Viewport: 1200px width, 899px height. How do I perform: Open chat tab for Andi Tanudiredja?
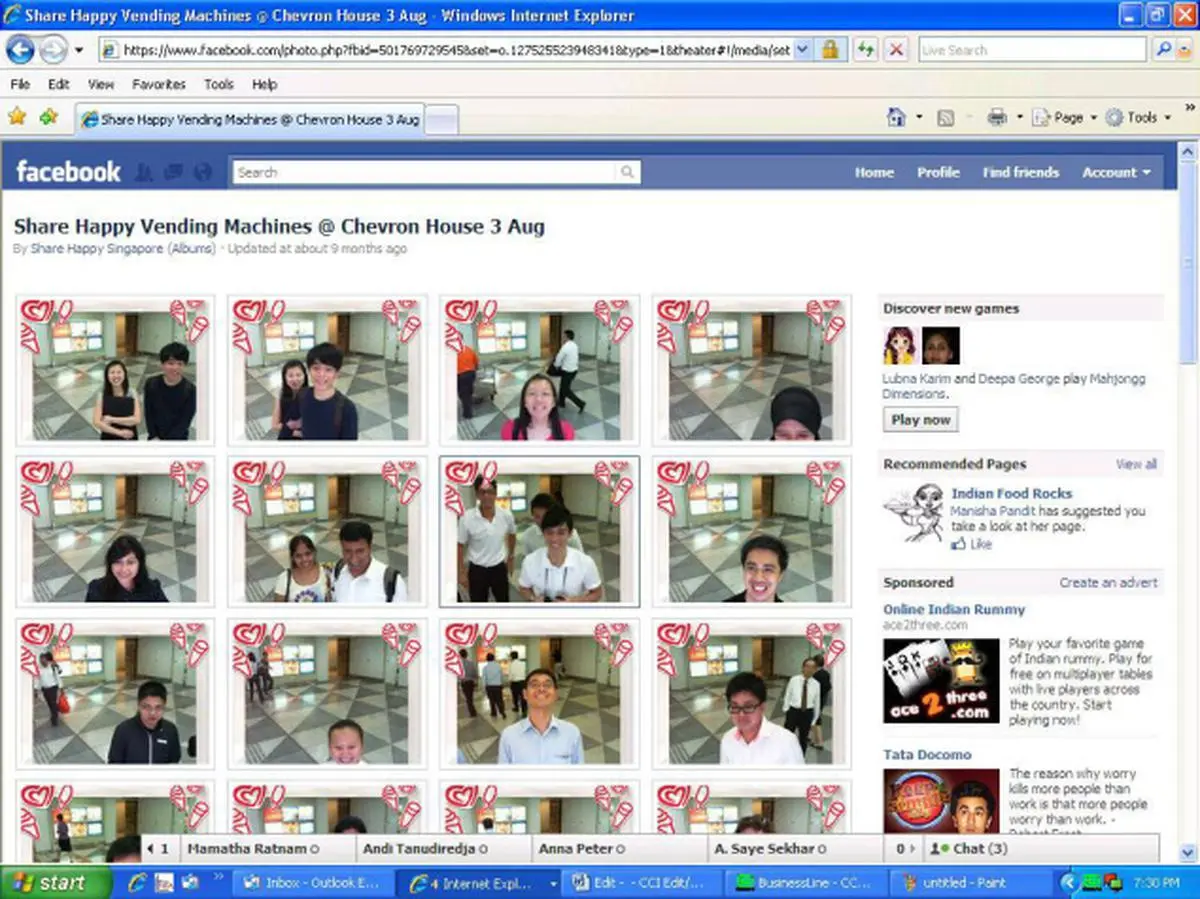point(443,848)
